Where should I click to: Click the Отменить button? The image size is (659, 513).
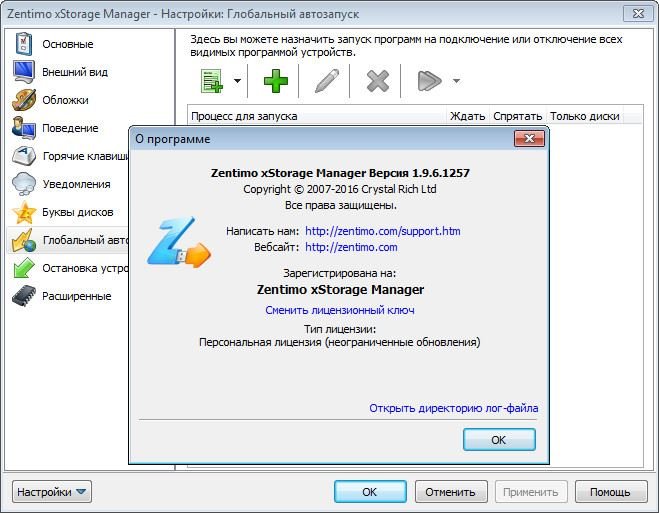(x=451, y=492)
